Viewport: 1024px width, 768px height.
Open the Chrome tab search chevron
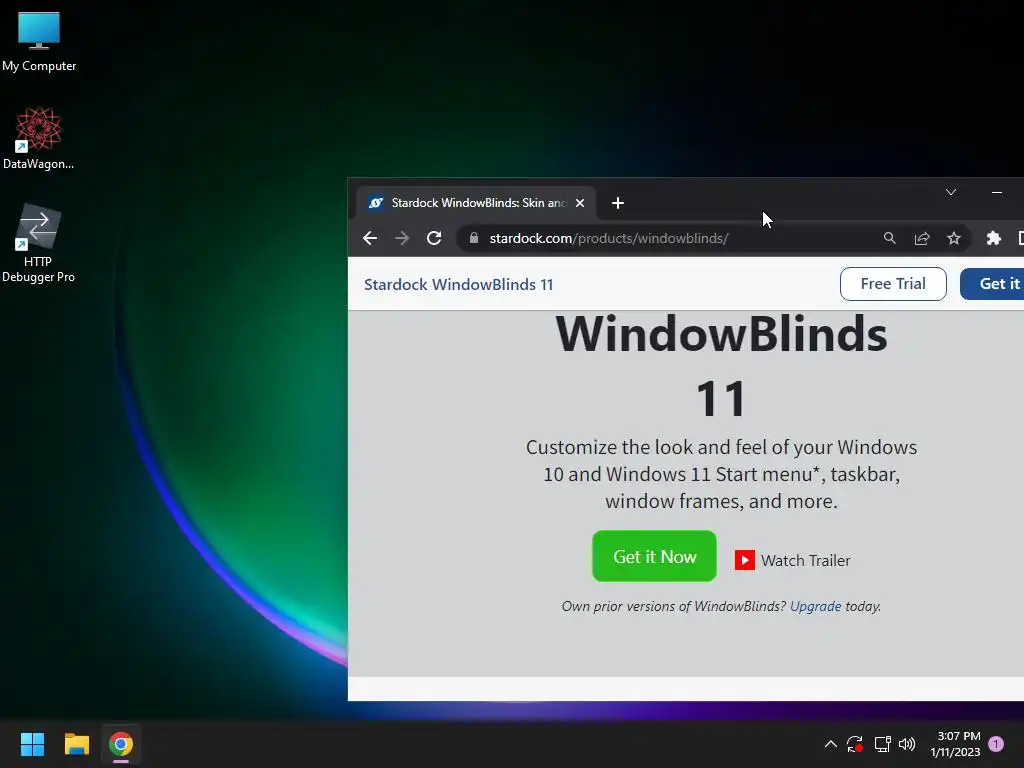(x=951, y=192)
